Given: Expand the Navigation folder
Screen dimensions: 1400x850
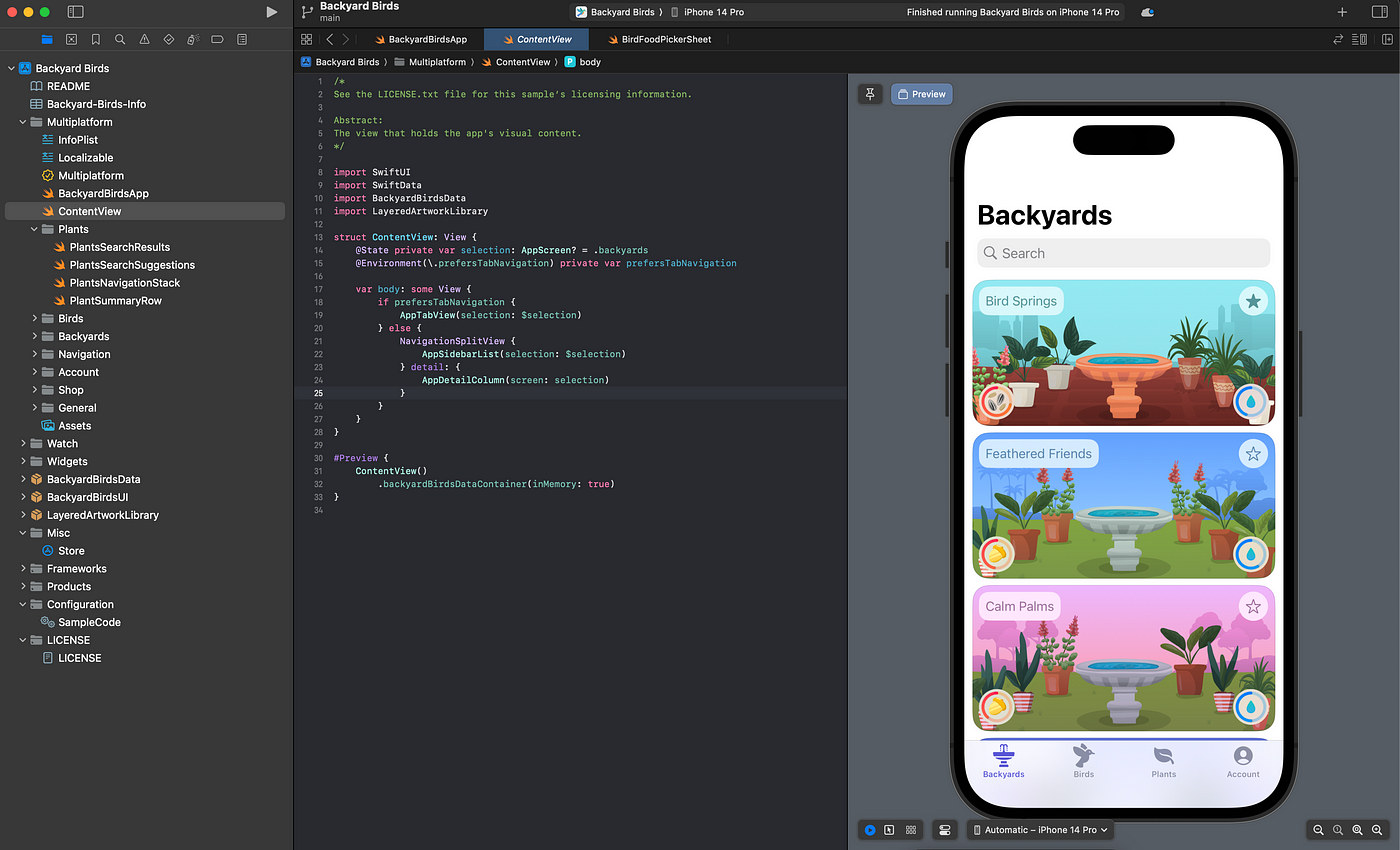Looking at the screenshot, I should pos(35,354).
